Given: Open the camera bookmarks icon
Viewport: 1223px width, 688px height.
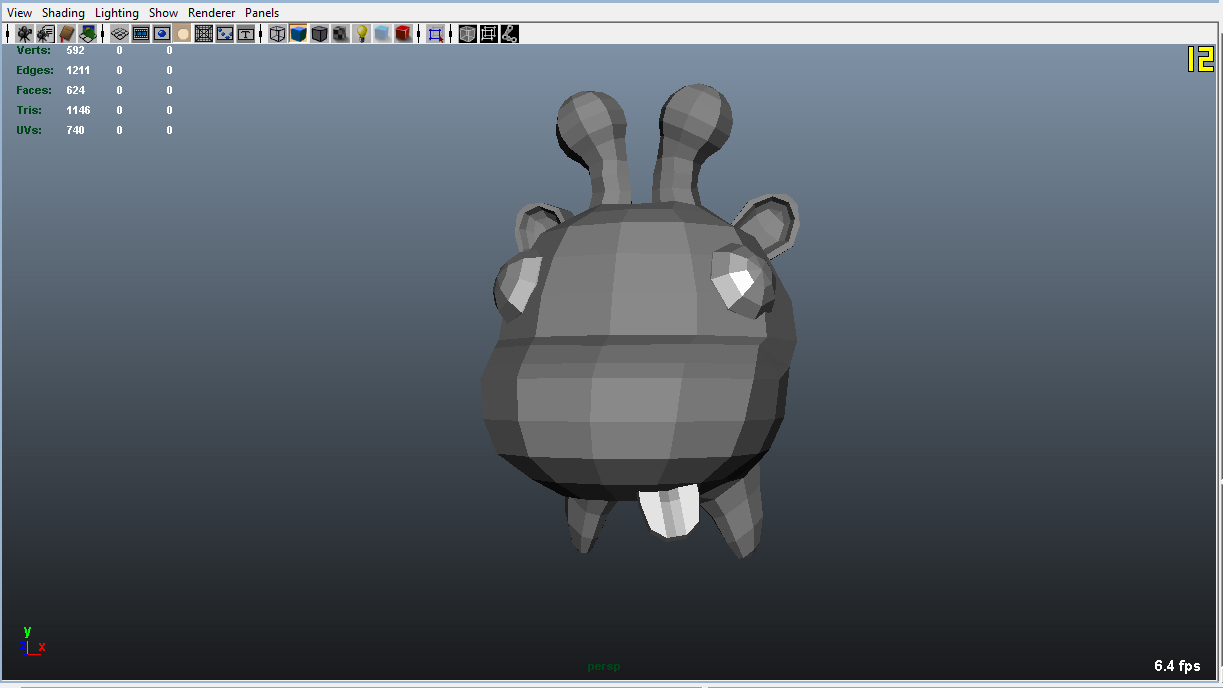Looking at the screenshot, I should 66,33.
